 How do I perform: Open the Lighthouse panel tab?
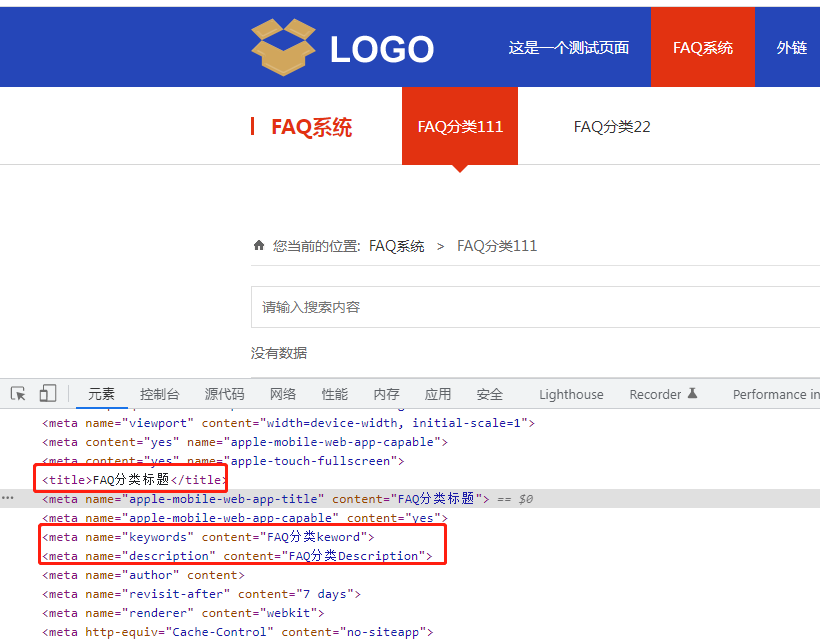tap(571, 394)
